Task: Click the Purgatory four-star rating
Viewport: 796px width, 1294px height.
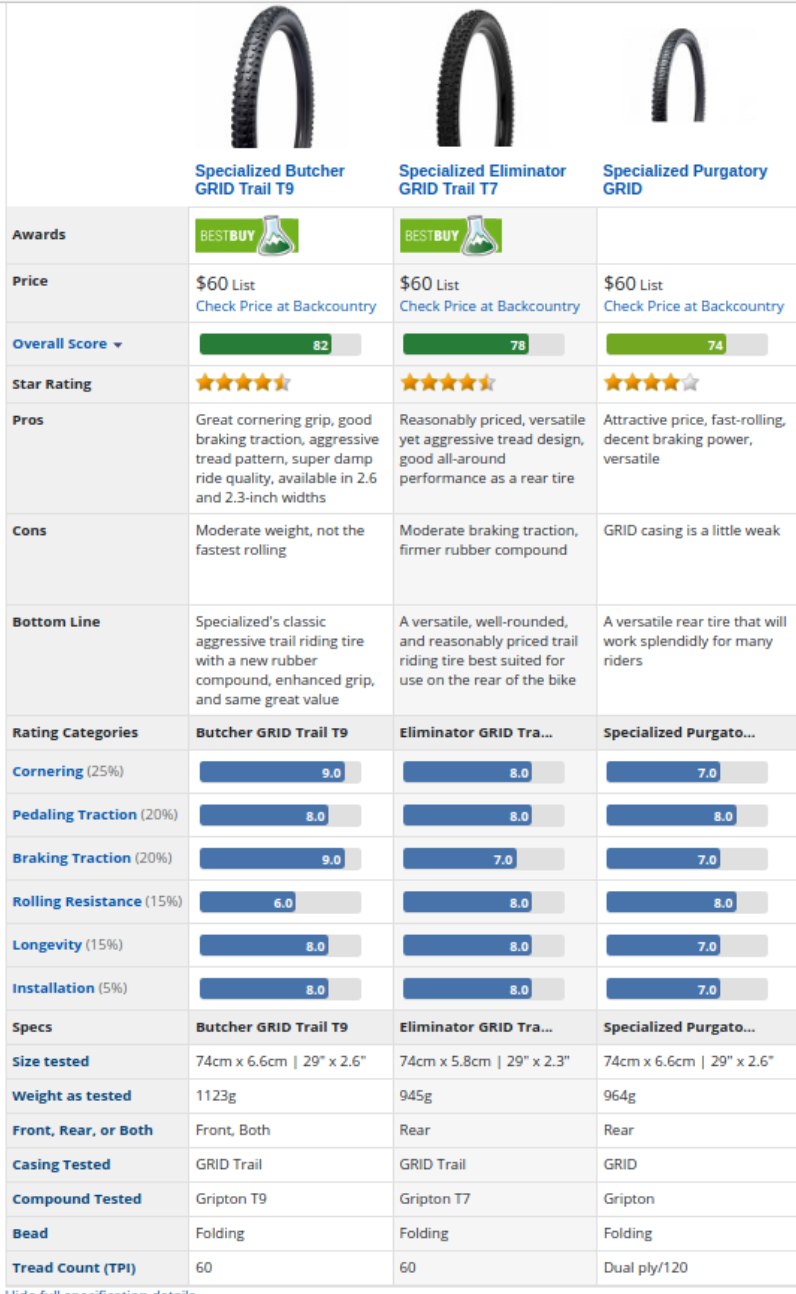Action: 650,382
